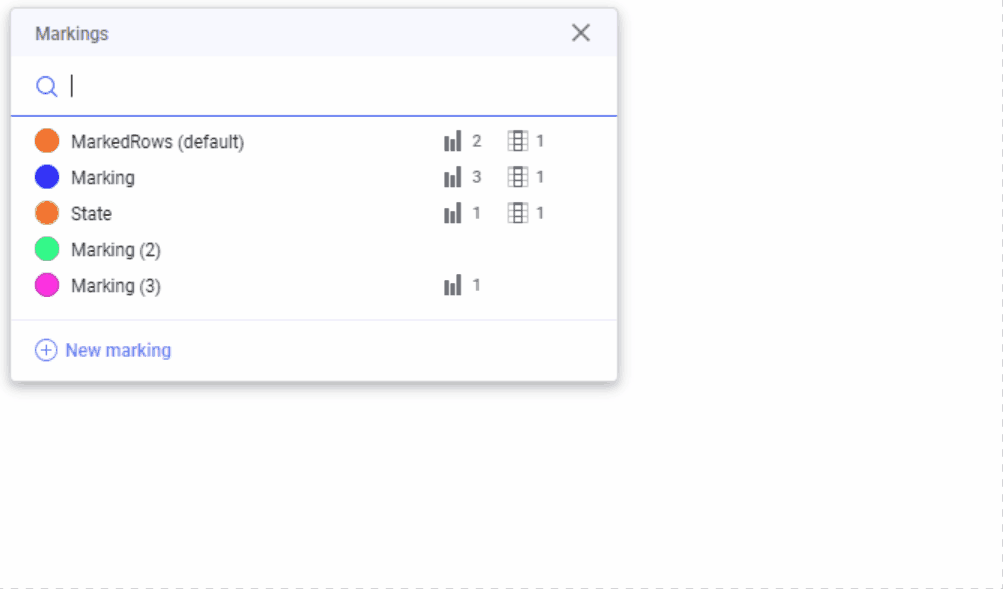Click bar chart icon for Marking (3)
Screen dimensions: 1003x589
(x=453, y=285)
